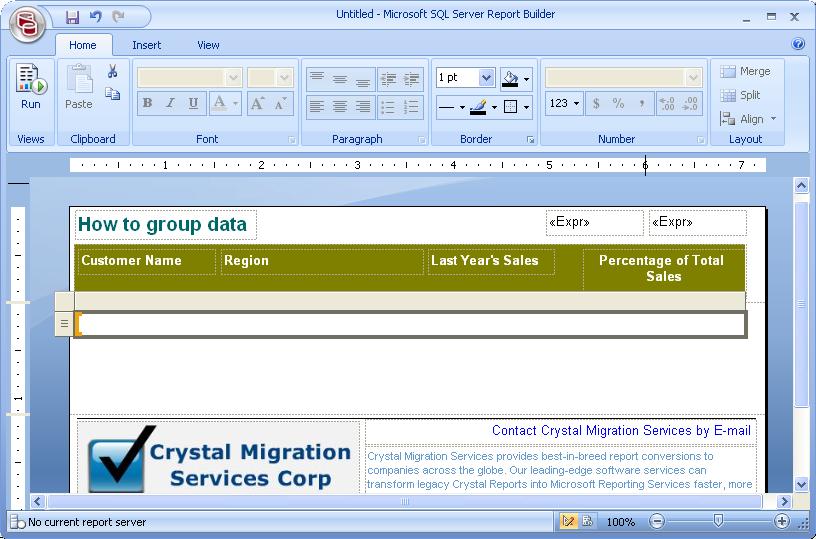Click the decrease decimal places icon
This screenshot has width=816, height=539.
690,104
